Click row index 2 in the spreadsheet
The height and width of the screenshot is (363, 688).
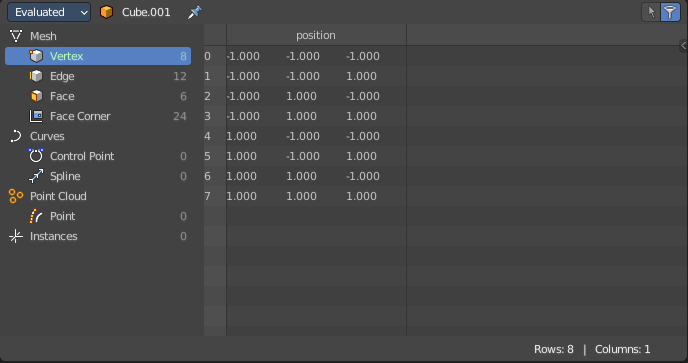207,96
